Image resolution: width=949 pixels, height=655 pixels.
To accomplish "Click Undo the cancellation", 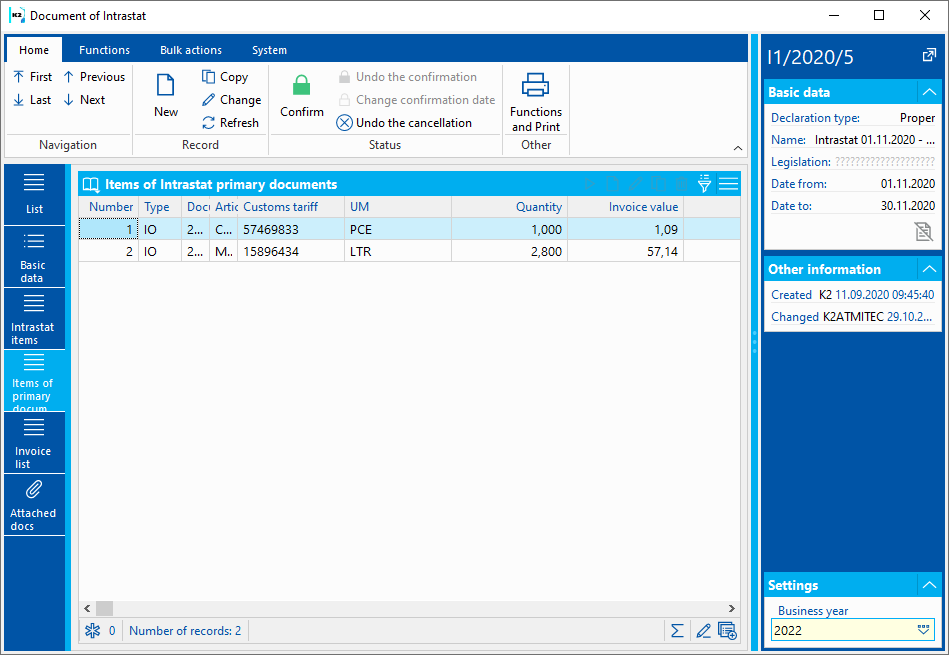I will click(404, 123).
